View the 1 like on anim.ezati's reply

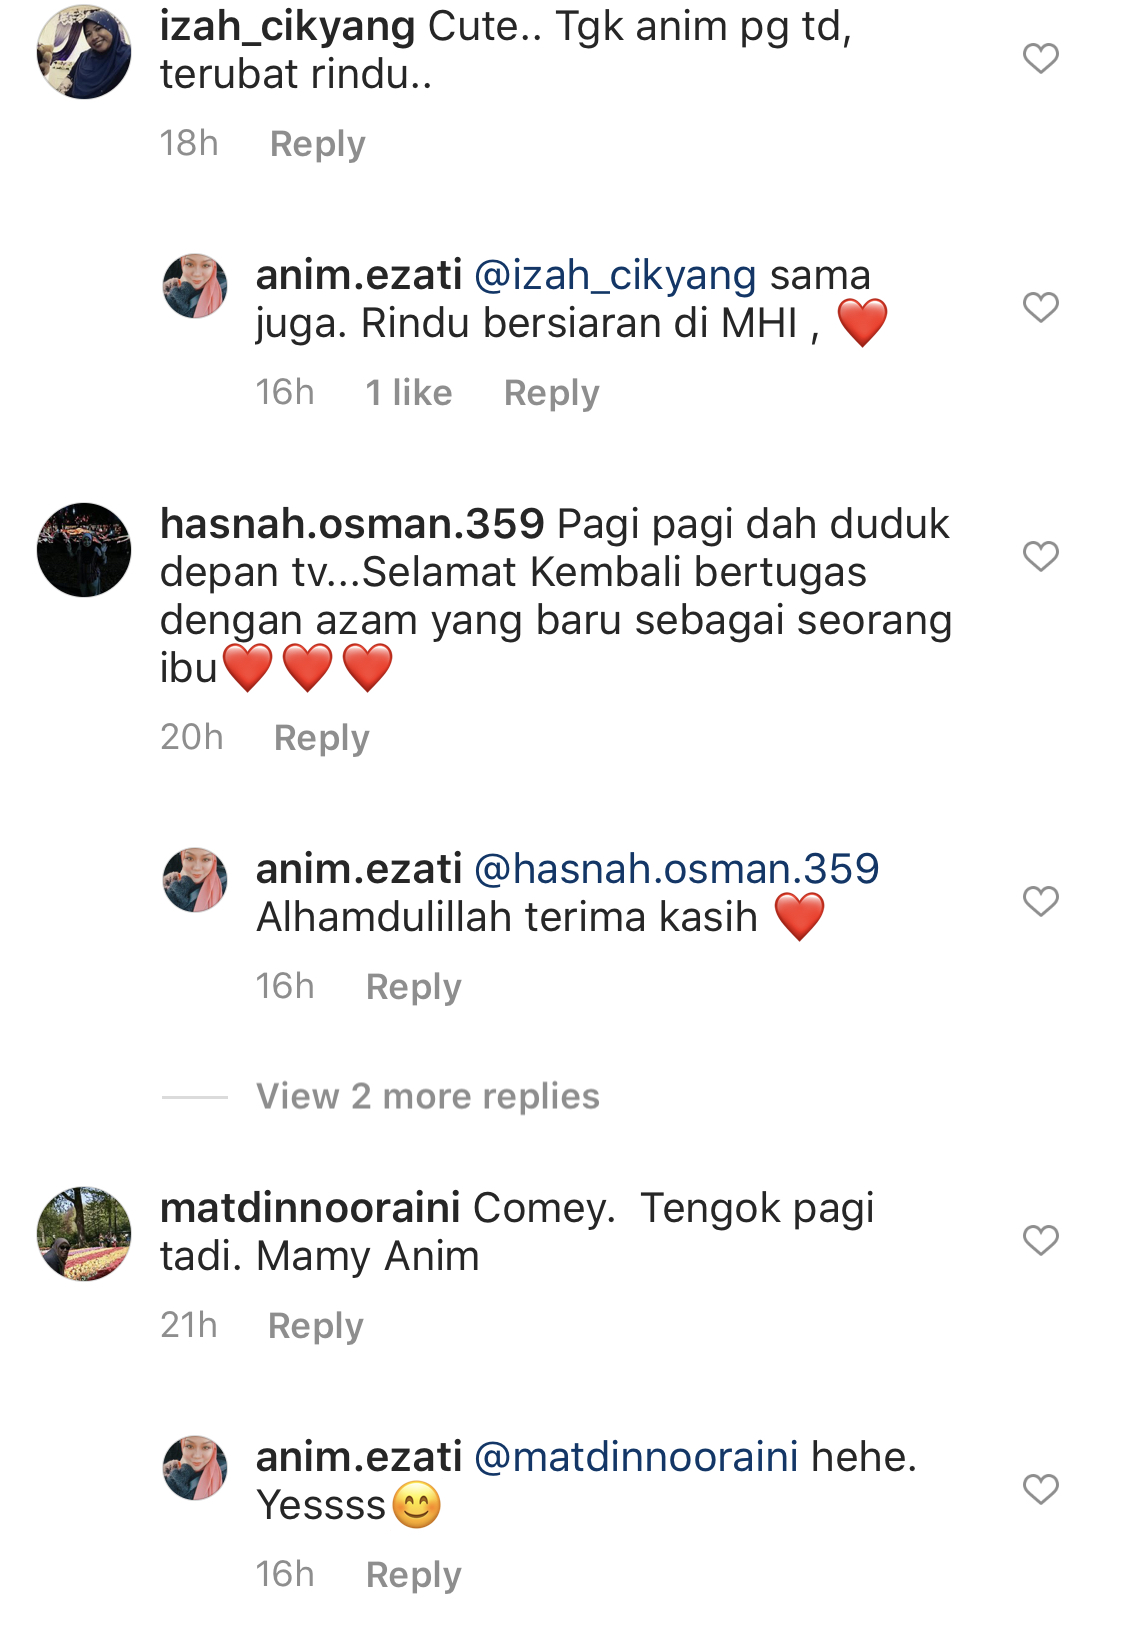pyautogui.click(x=409, y=393)
